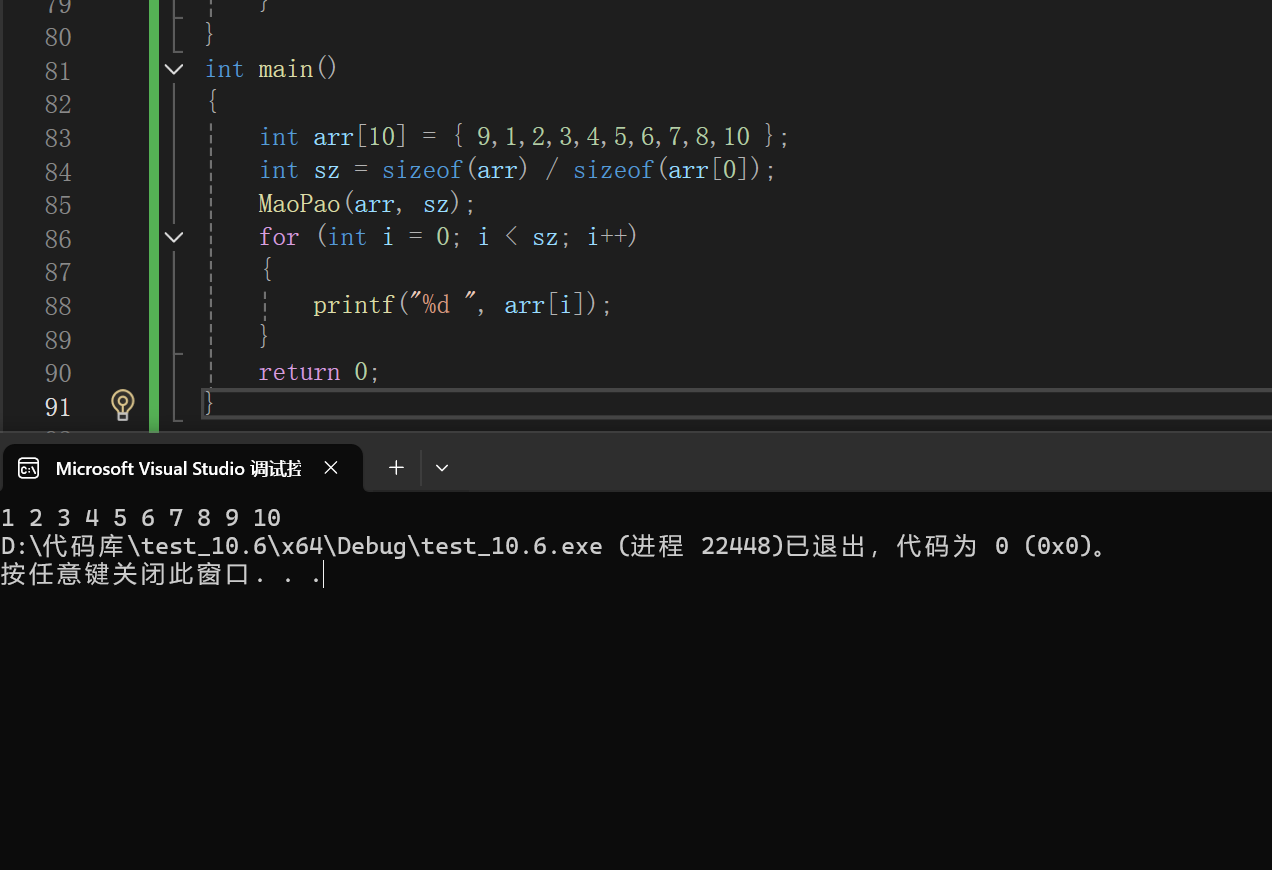This screenshot has width=1272, height=870.
Task: Click line number 85 in gutter
Action: pyautogui.click(x=58, y=204)
